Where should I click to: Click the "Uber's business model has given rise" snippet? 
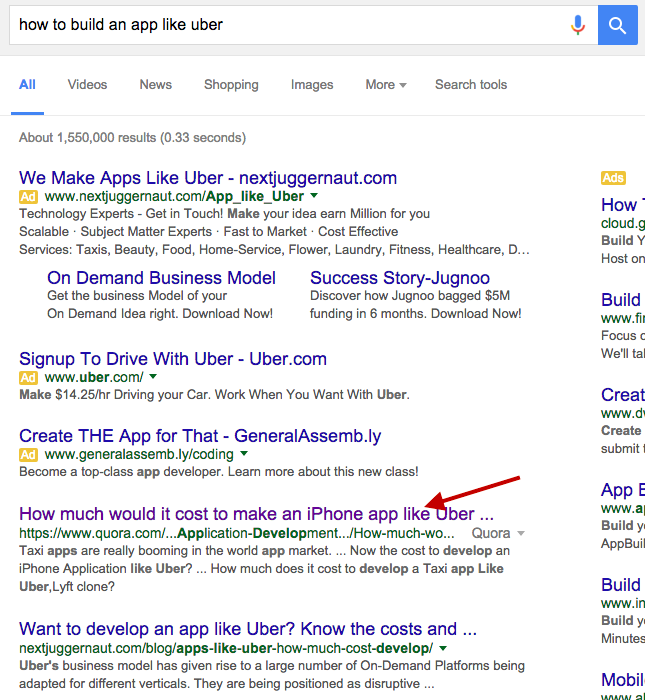point(272,675)
